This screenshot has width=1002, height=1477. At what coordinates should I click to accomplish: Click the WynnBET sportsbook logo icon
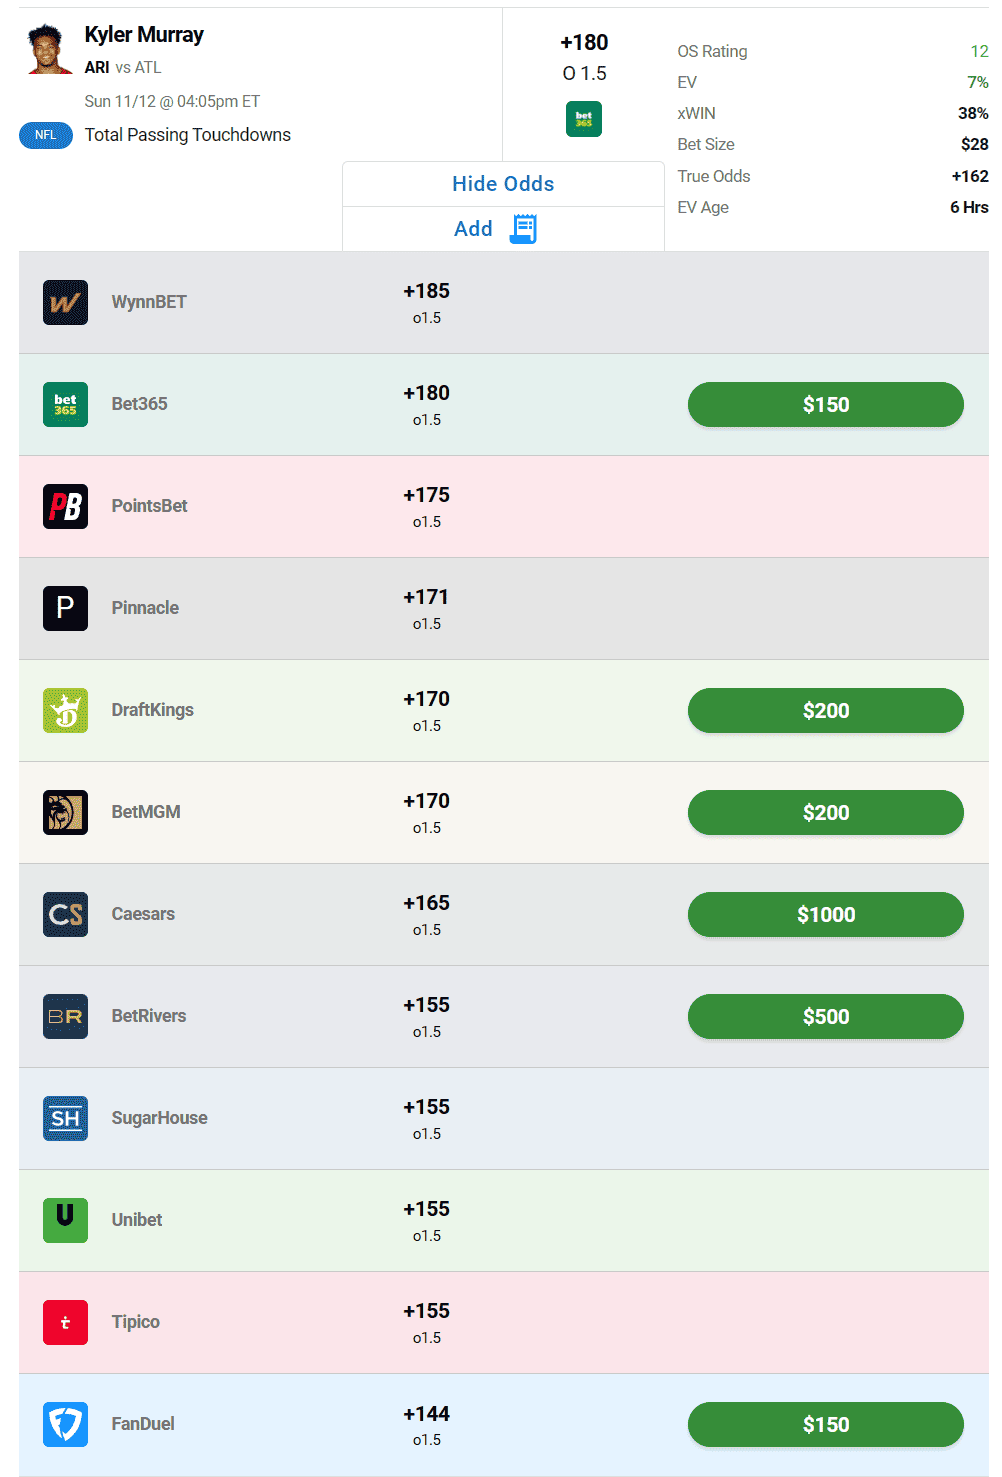(65, 302)
